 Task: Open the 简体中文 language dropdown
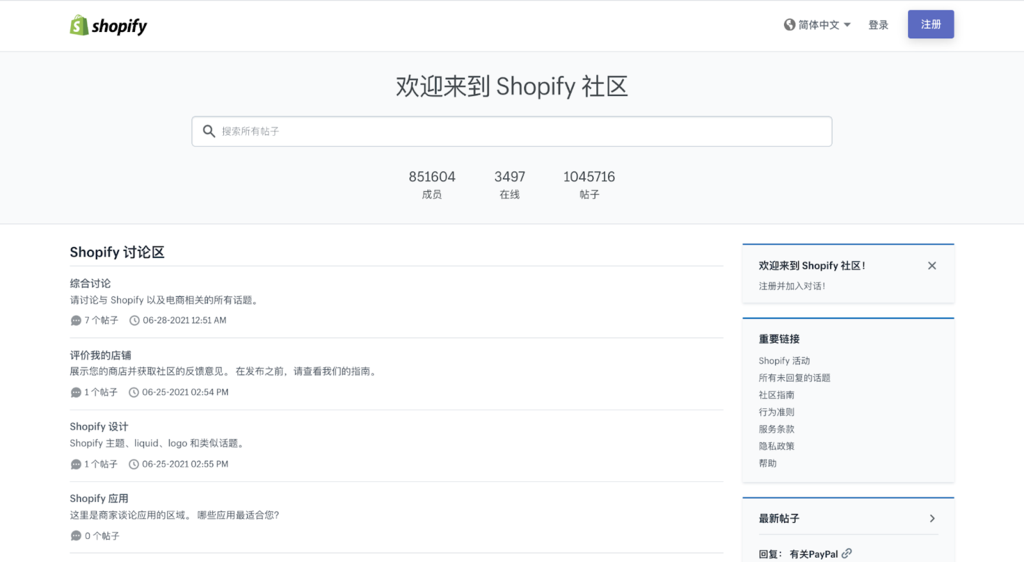click(x=818, y=25)
